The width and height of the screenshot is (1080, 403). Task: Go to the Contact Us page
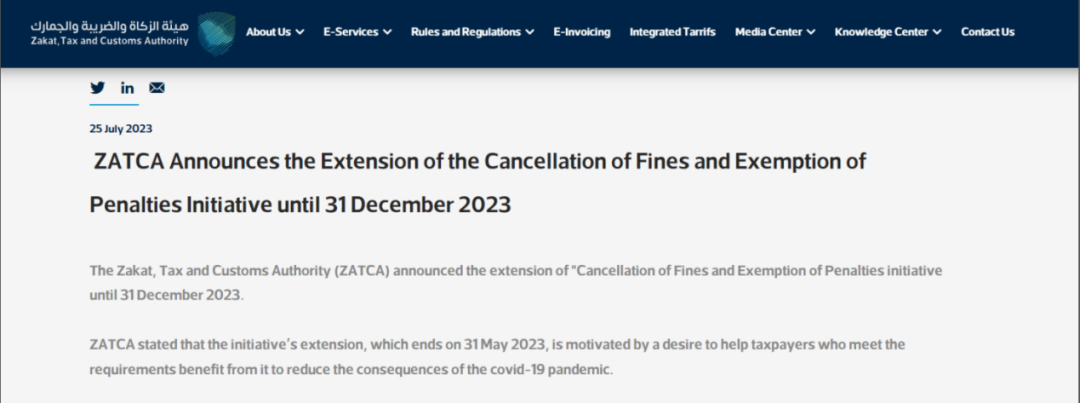tap(988, 32)
